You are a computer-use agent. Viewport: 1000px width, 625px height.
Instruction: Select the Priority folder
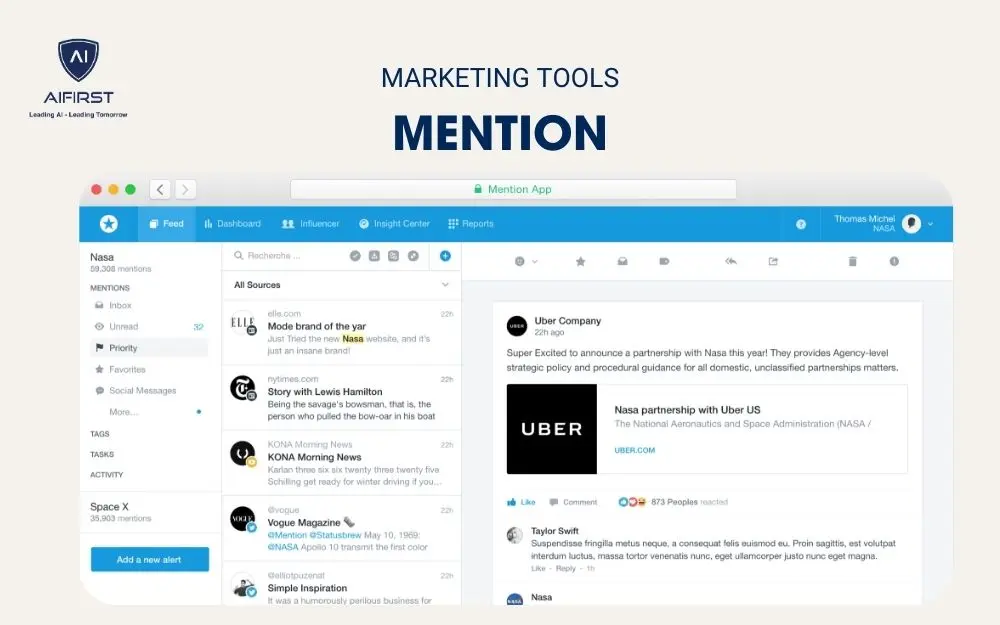149,348
